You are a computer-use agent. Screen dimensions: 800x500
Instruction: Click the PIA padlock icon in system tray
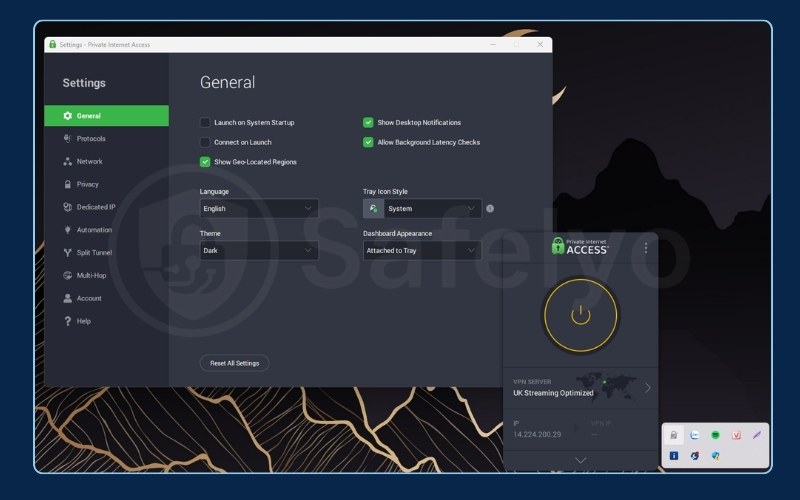tap(674, 435)
